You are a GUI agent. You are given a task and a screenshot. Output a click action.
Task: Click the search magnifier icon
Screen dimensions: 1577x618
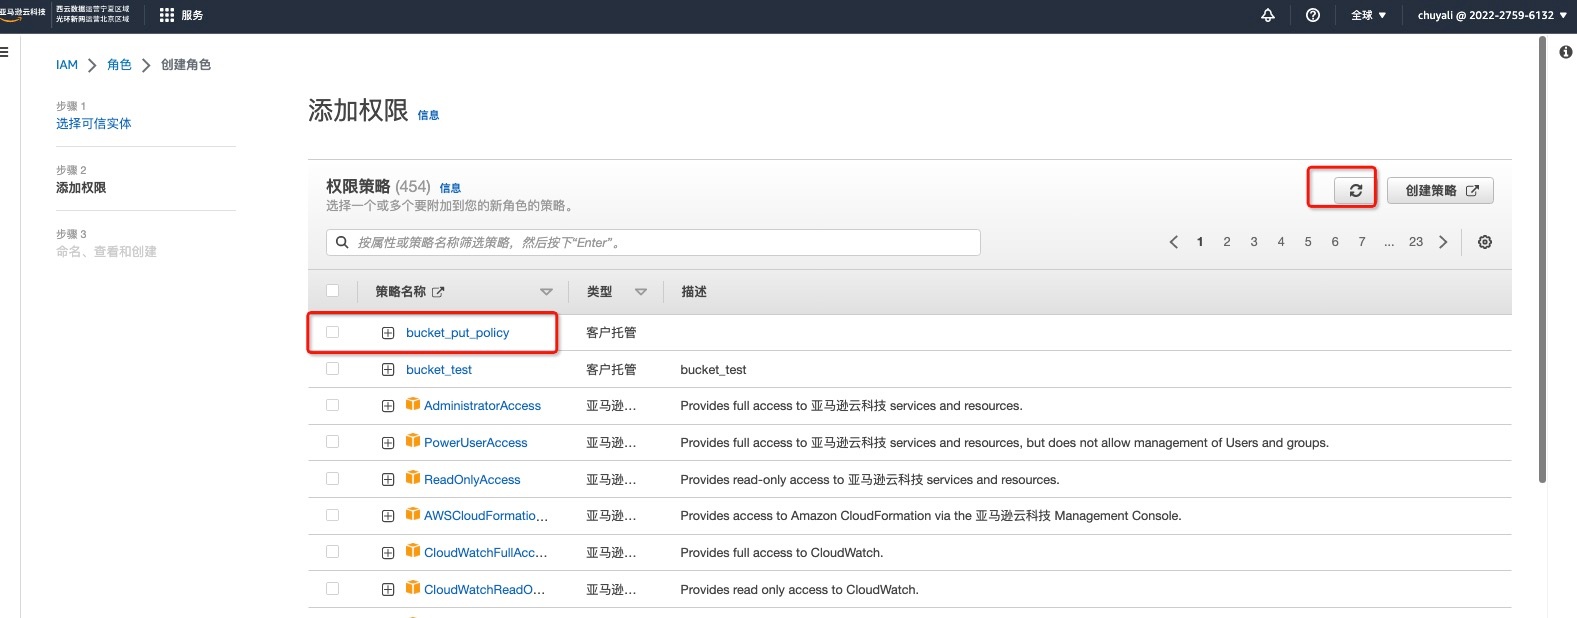[x=342, y=242]
